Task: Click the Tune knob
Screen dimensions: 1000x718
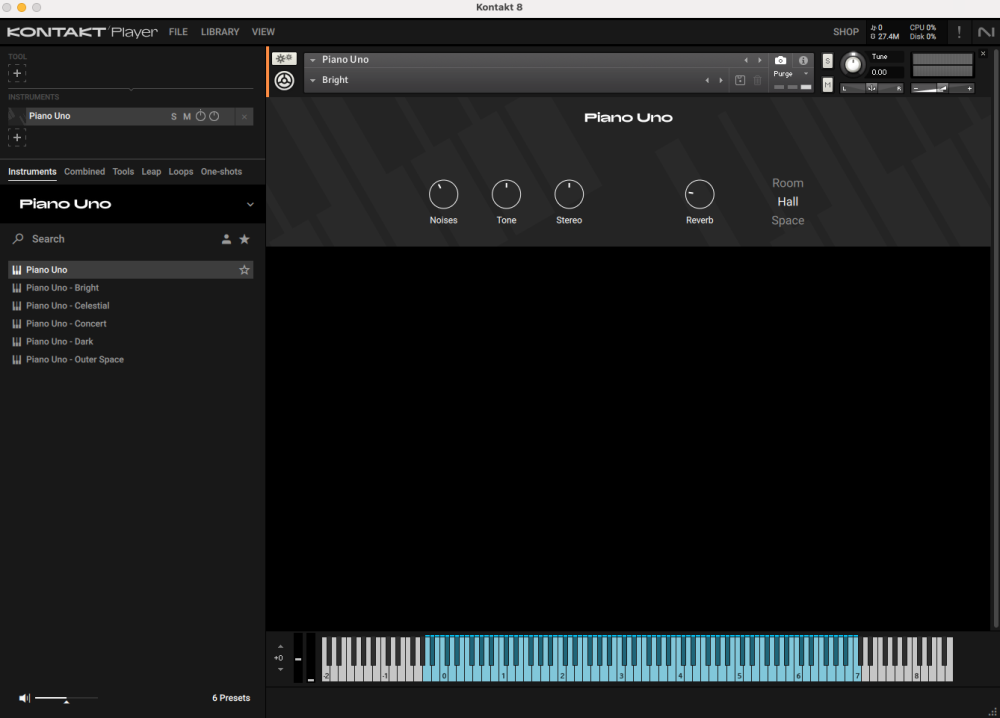Action: pos(853,64)
